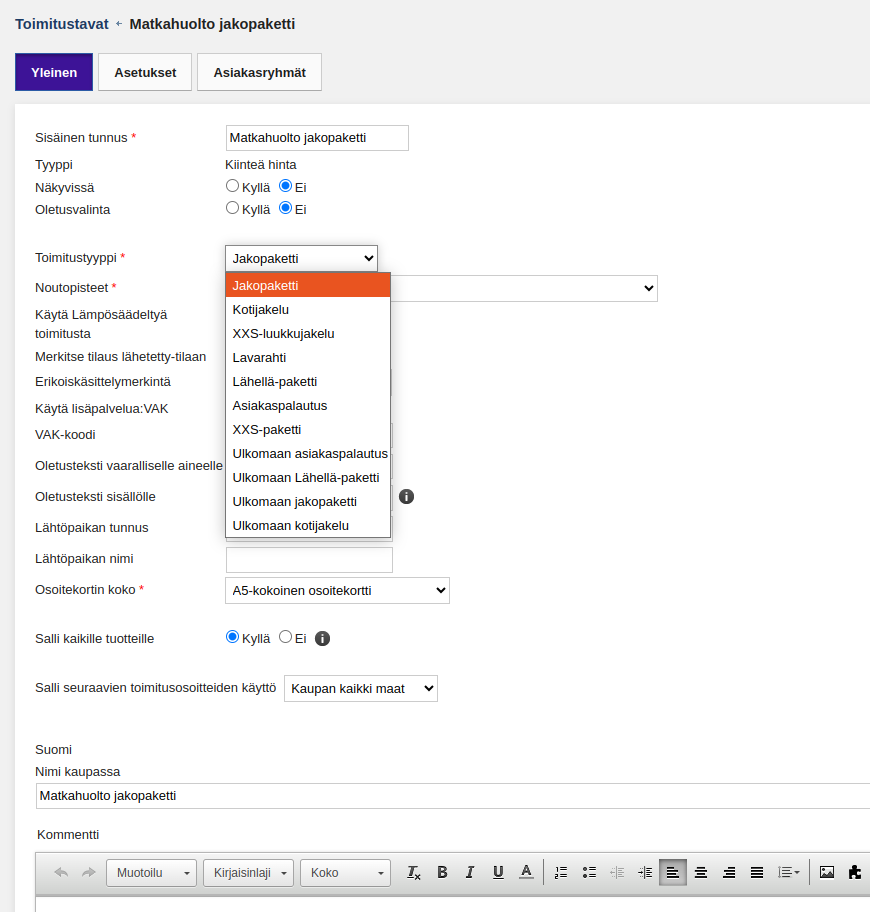Align text left
The height and width of the screenshot is (912, 870).
[673, 872]
